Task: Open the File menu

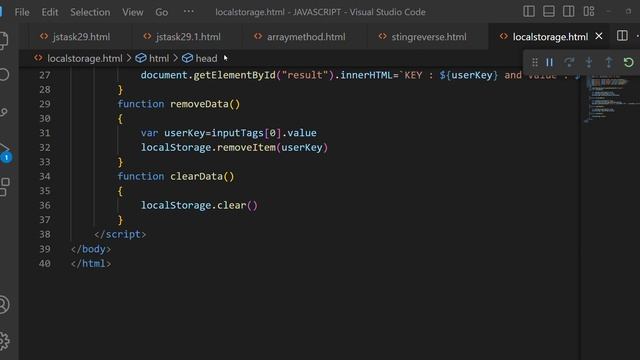Action: (x=22, y=12)
